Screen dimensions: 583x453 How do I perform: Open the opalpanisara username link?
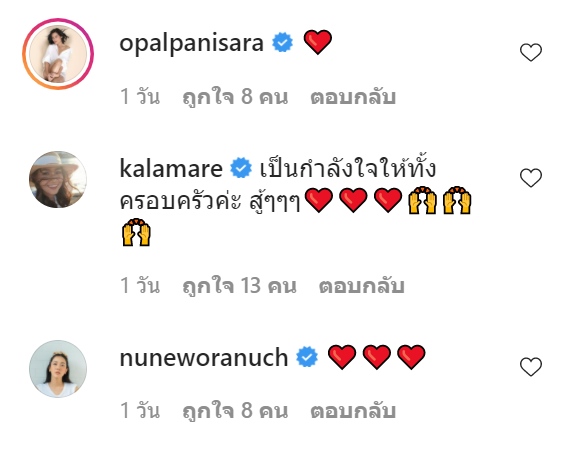click(191, 44)
